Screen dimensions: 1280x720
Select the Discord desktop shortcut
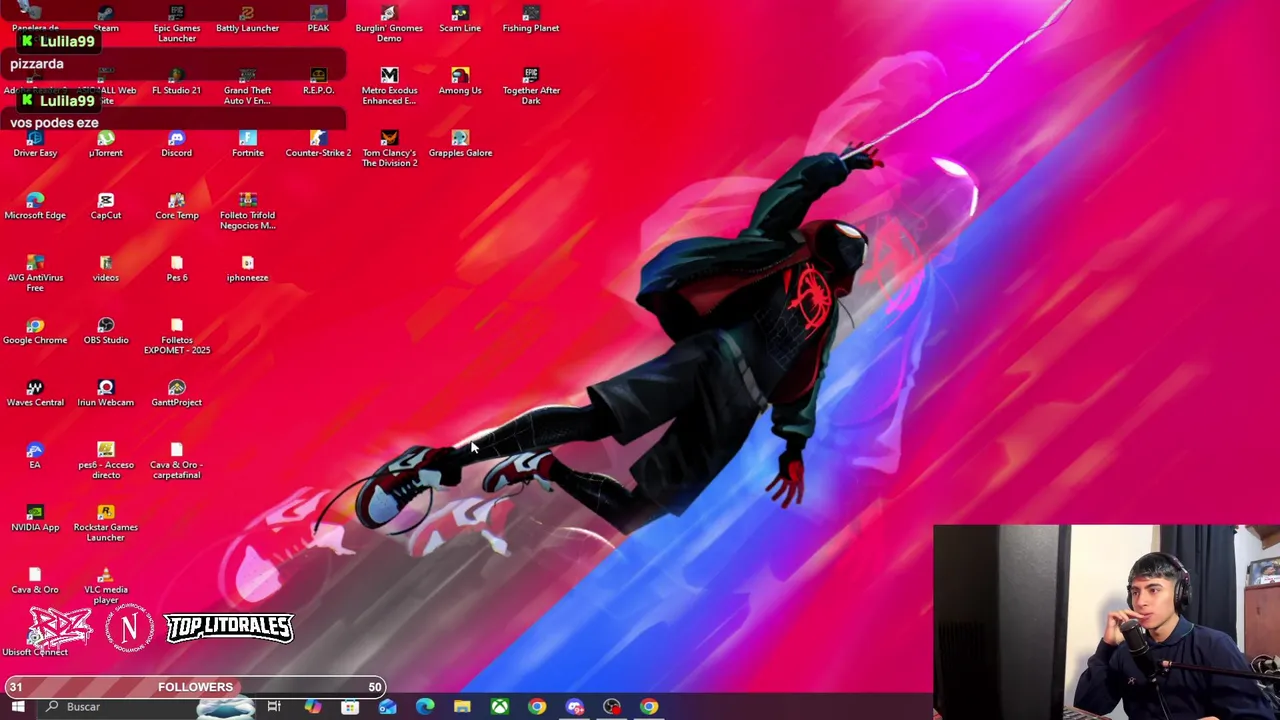(x=176, y=144)
